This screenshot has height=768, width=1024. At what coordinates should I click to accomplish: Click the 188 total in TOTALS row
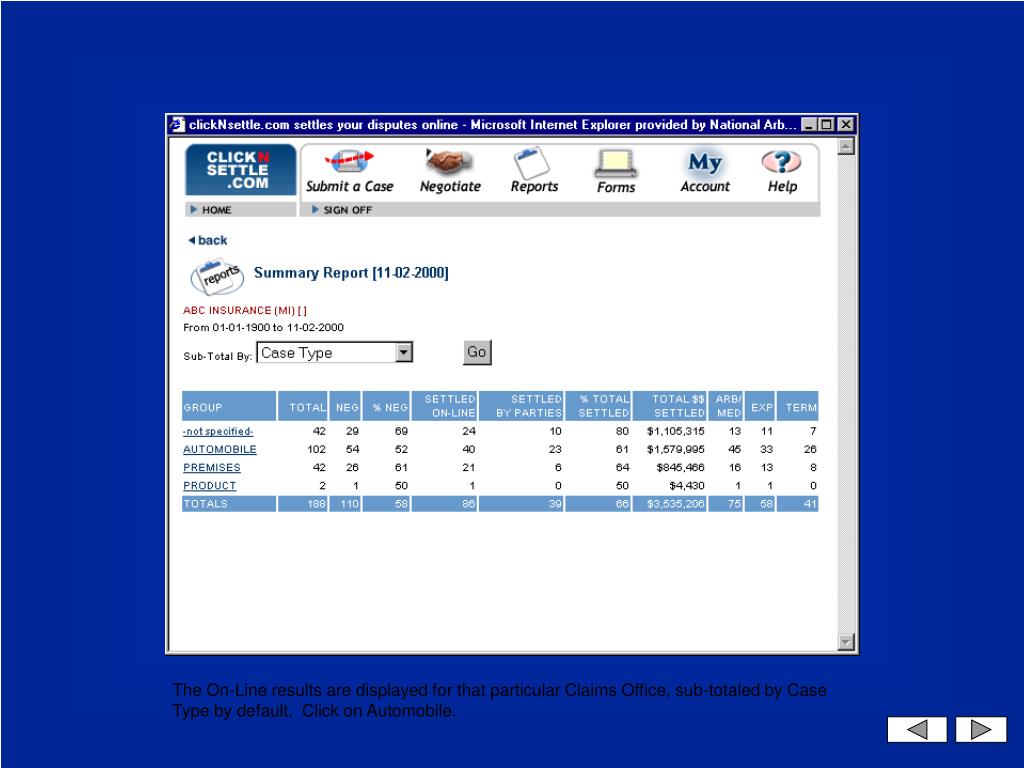click(316, 504)
